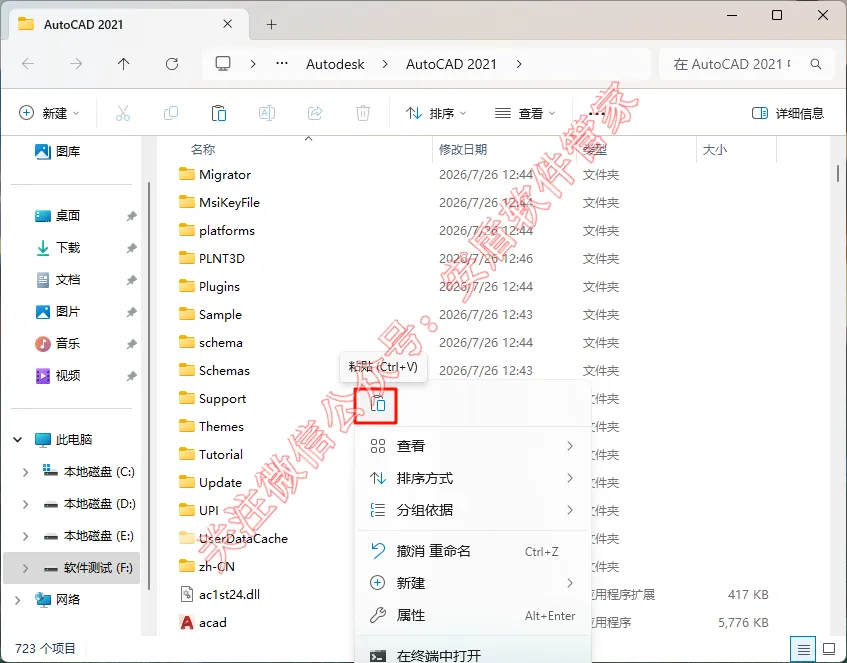Open 分组依据 submenu in context menu
The width and height of the screenshot is (847, 663).
(472, 510)
